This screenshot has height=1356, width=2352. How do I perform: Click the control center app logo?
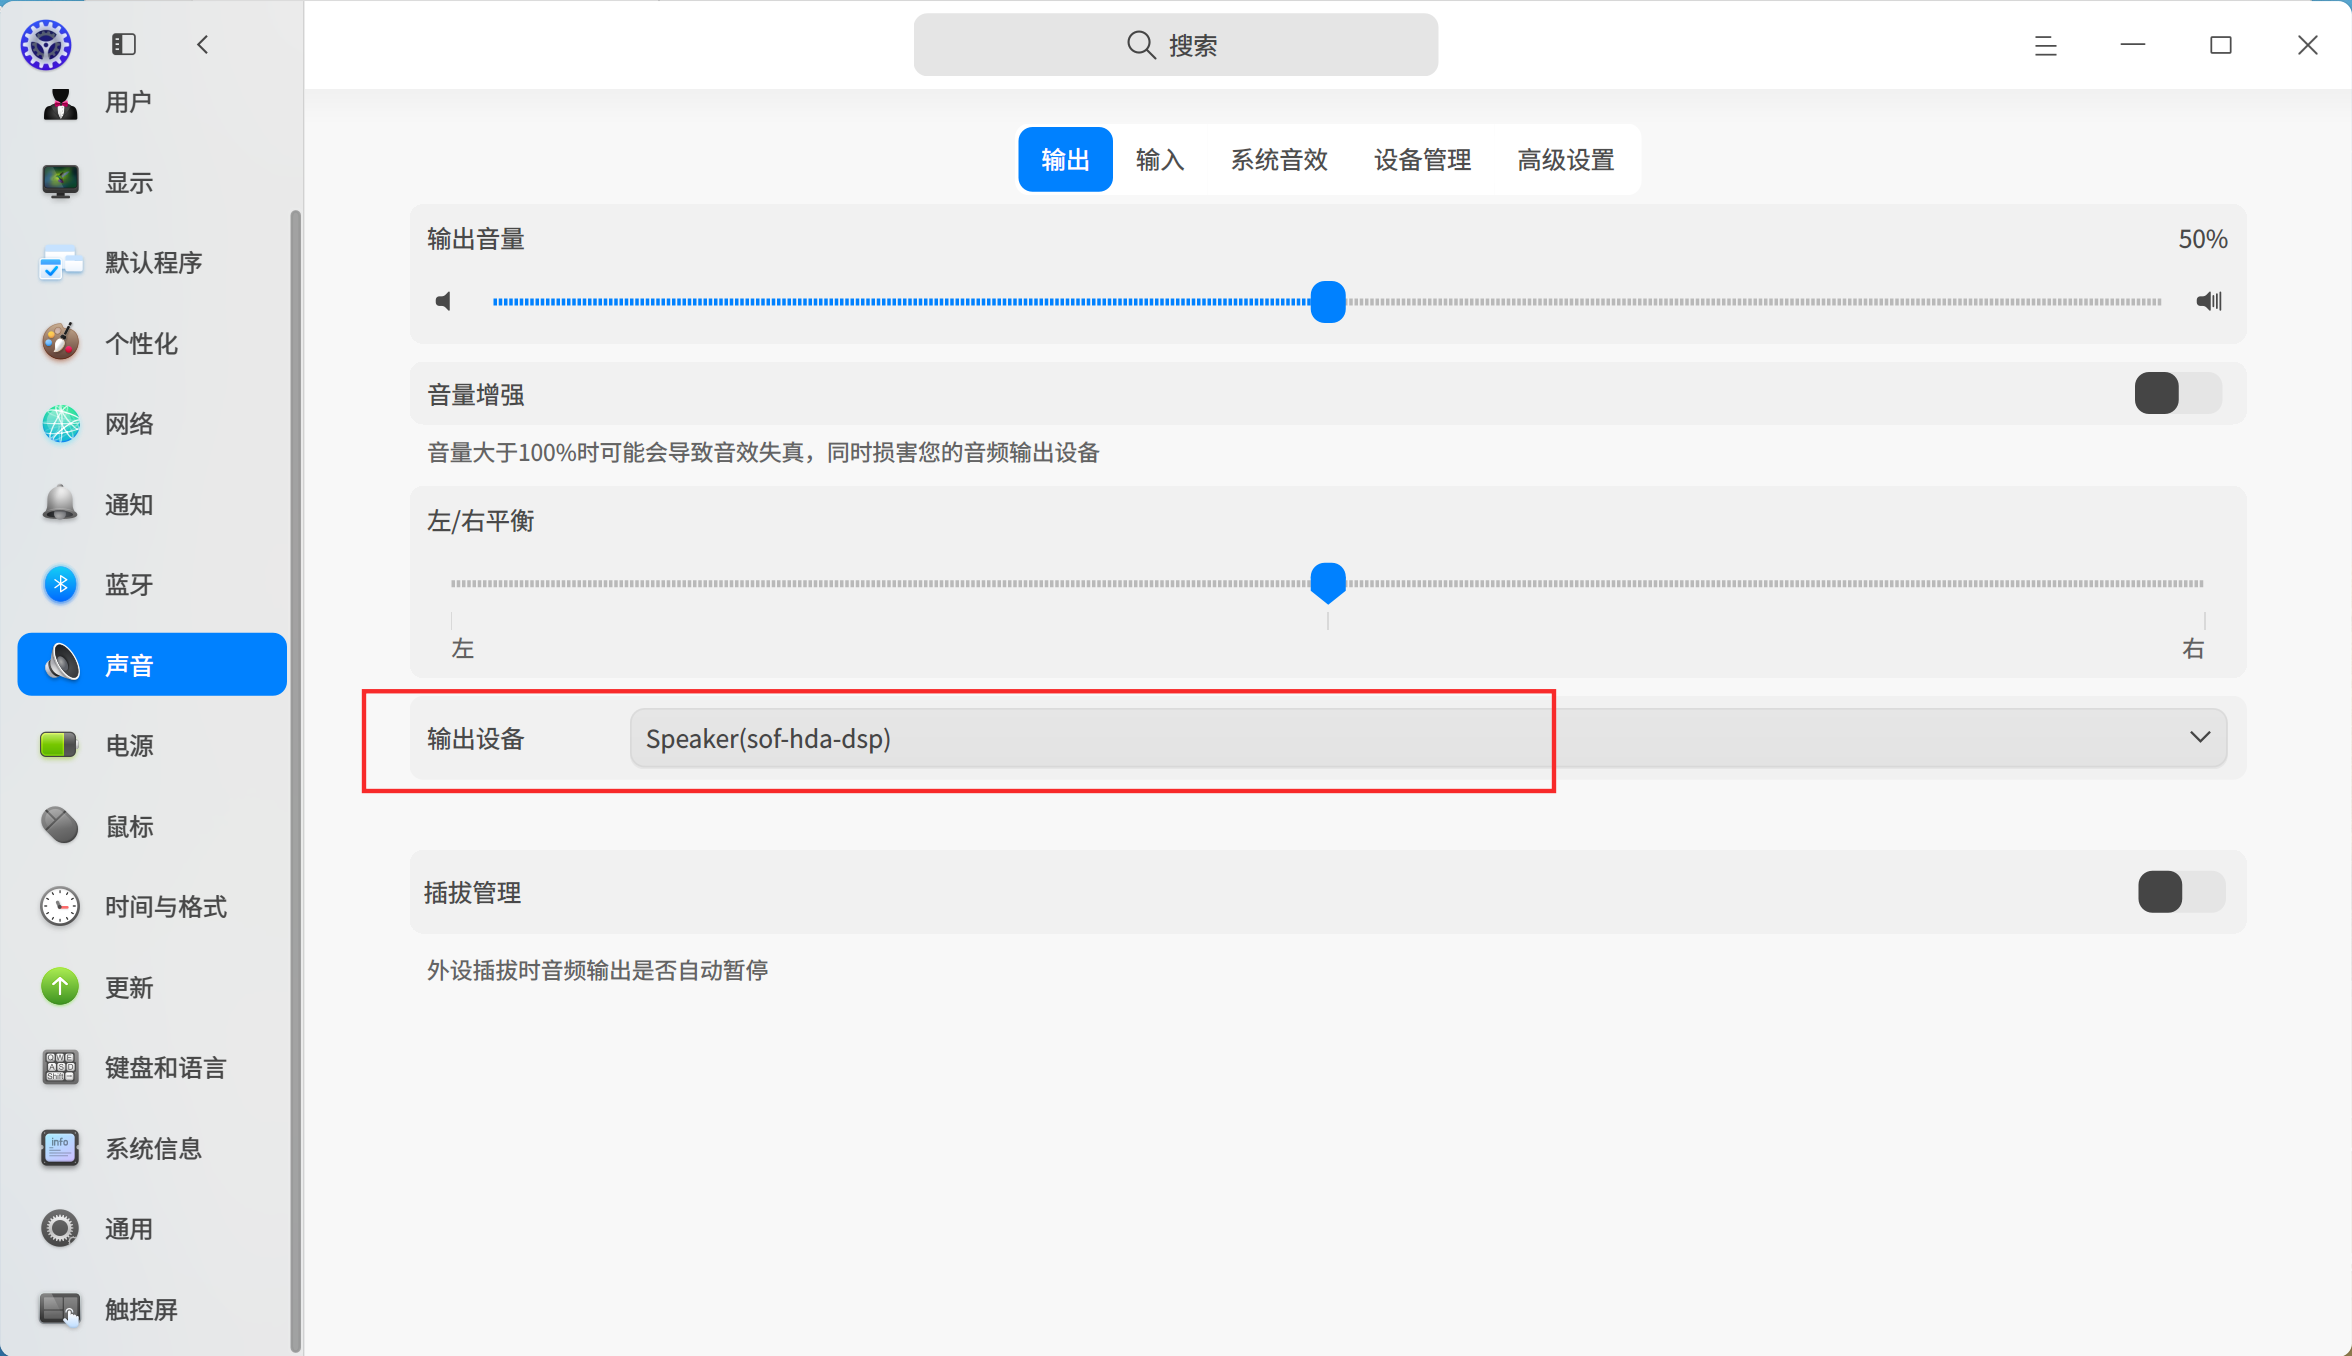point(46,45)
